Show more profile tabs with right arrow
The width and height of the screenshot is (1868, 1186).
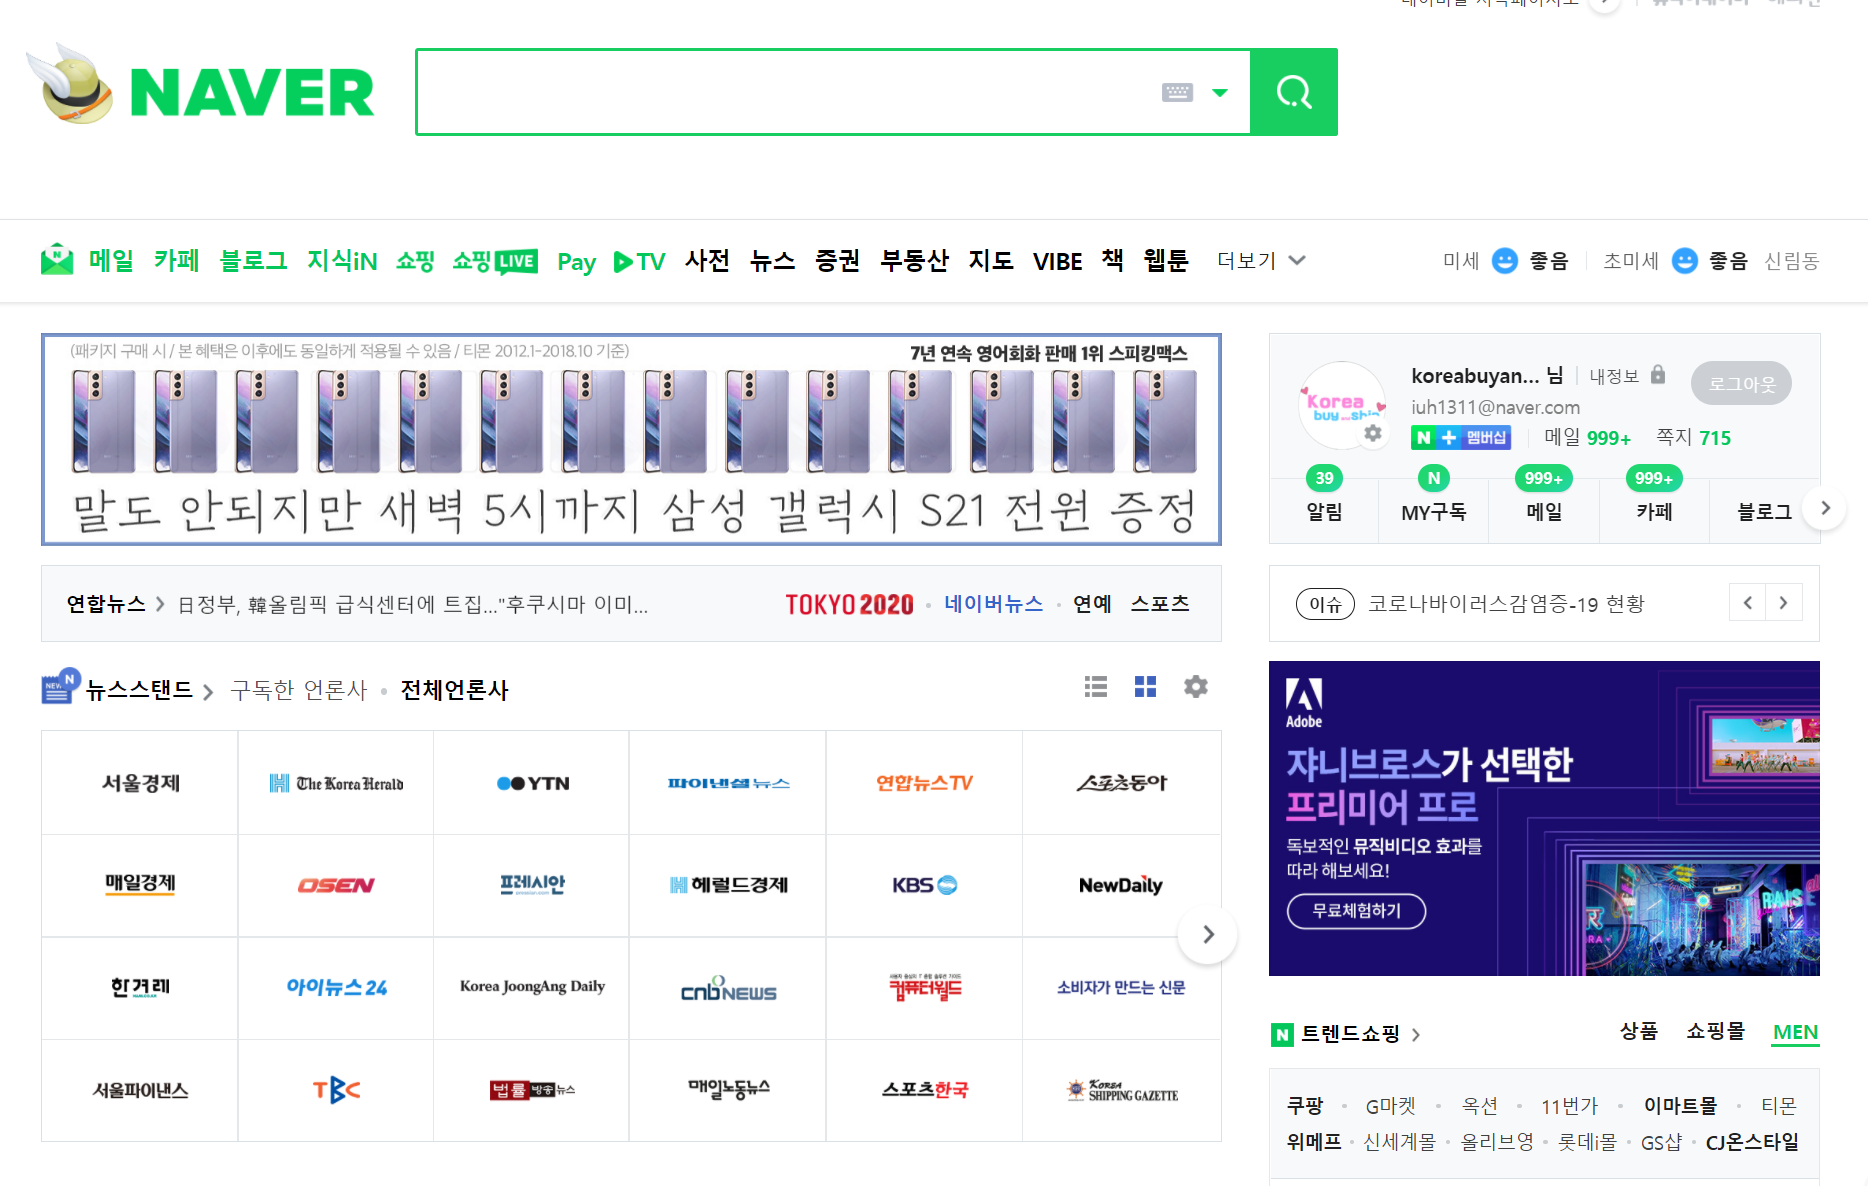(x=1825, y=508)
